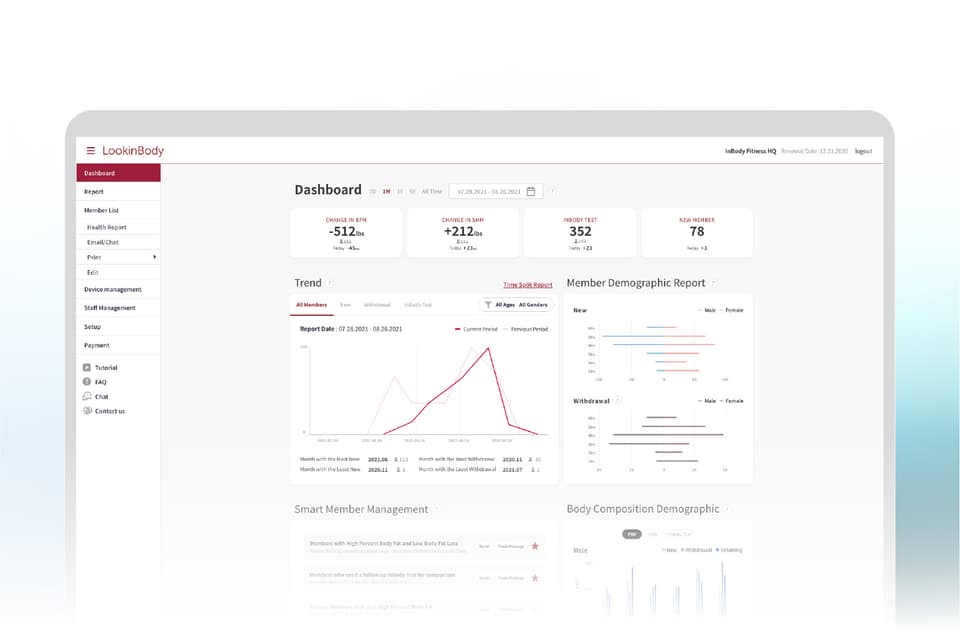
Task: Click the help icon next to Trend heading
Action: (330, 284)
